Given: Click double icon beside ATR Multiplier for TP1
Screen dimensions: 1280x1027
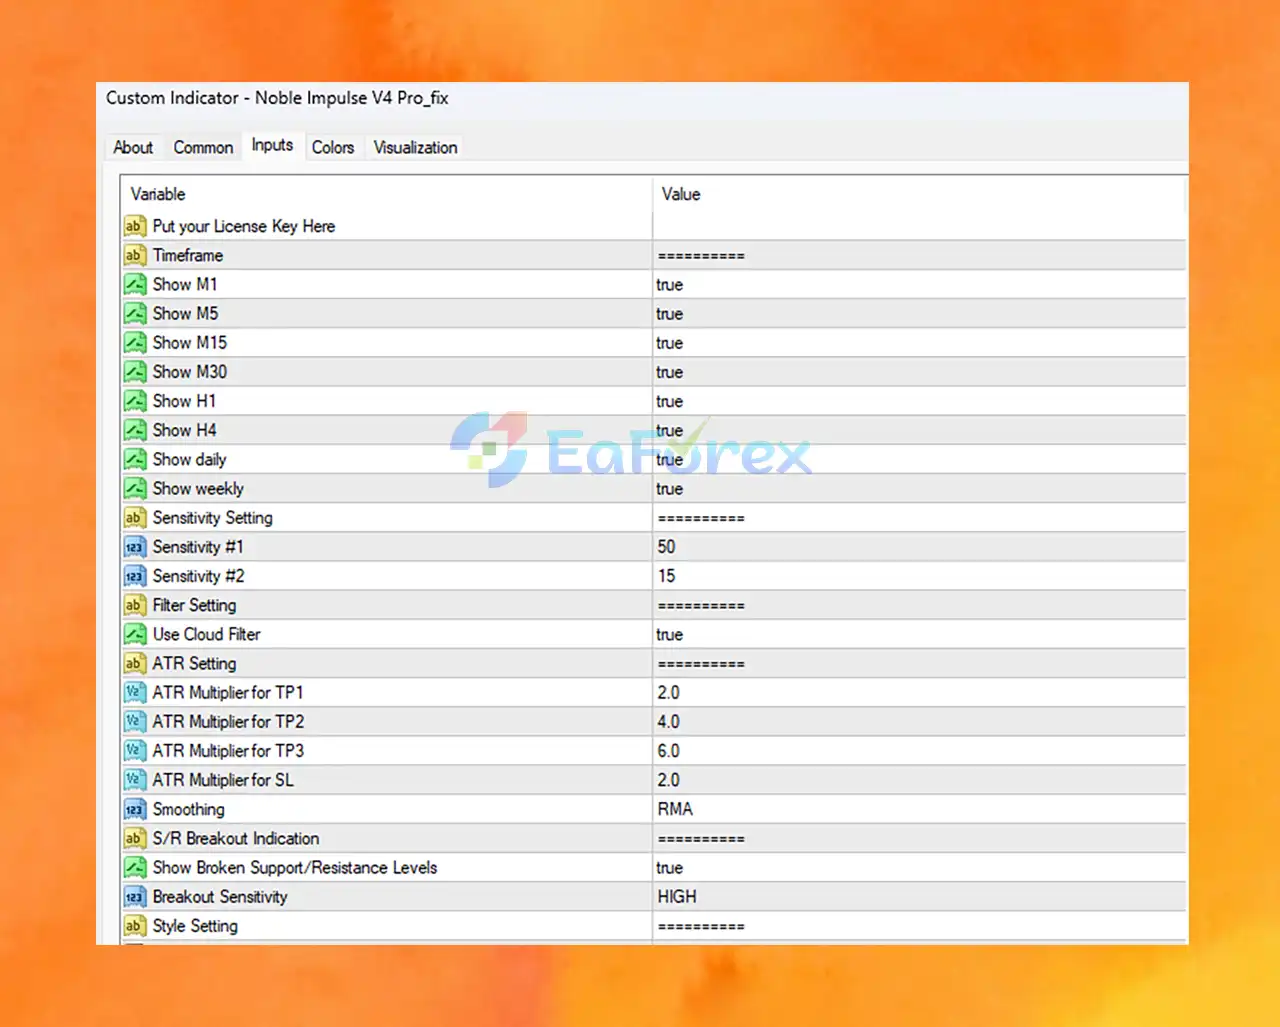Looking at the screenshot, I should (x=135, y=692).
